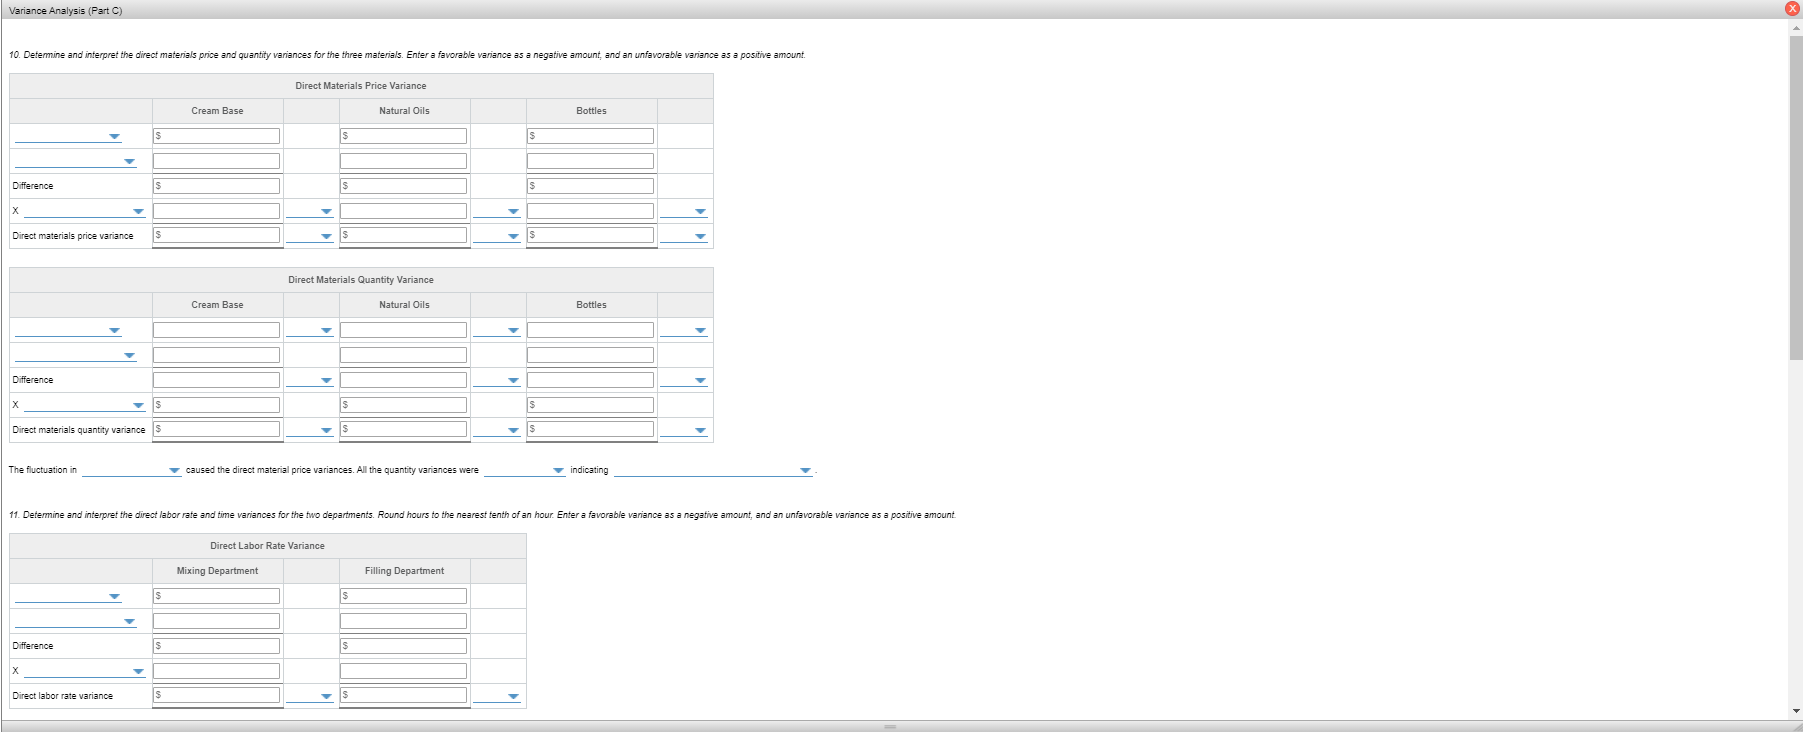Open the 'indicating' dropdown
The image size is (1805, 732).
(713, 471)
